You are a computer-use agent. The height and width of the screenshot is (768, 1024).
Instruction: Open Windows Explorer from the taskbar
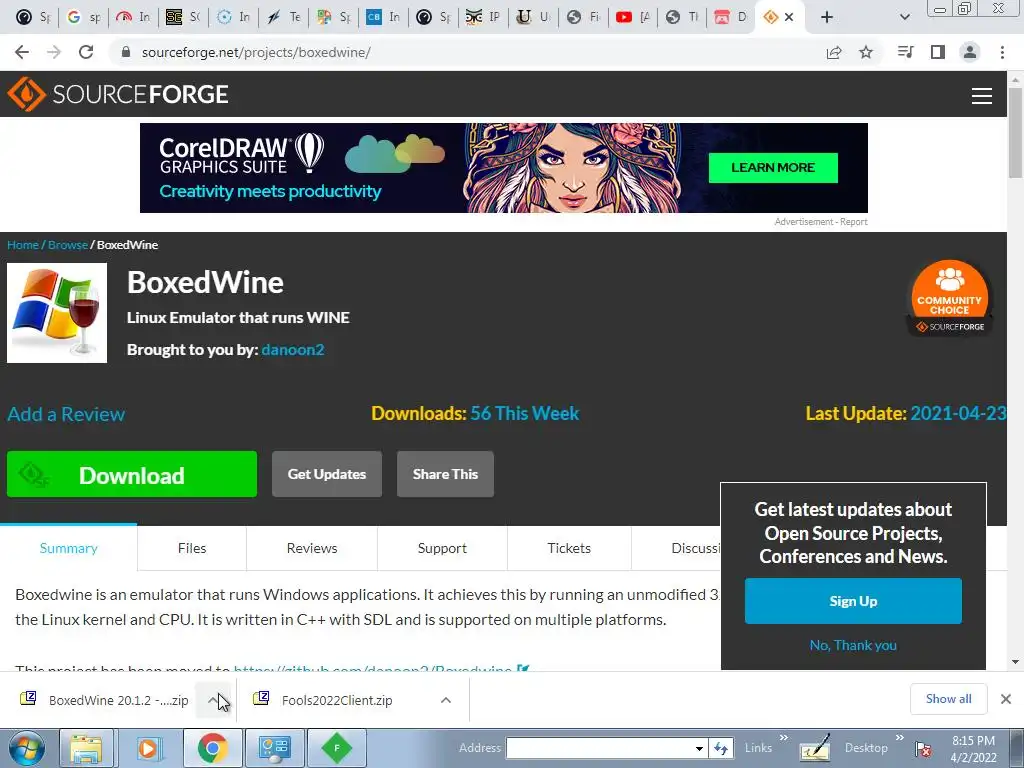[86, 748]
